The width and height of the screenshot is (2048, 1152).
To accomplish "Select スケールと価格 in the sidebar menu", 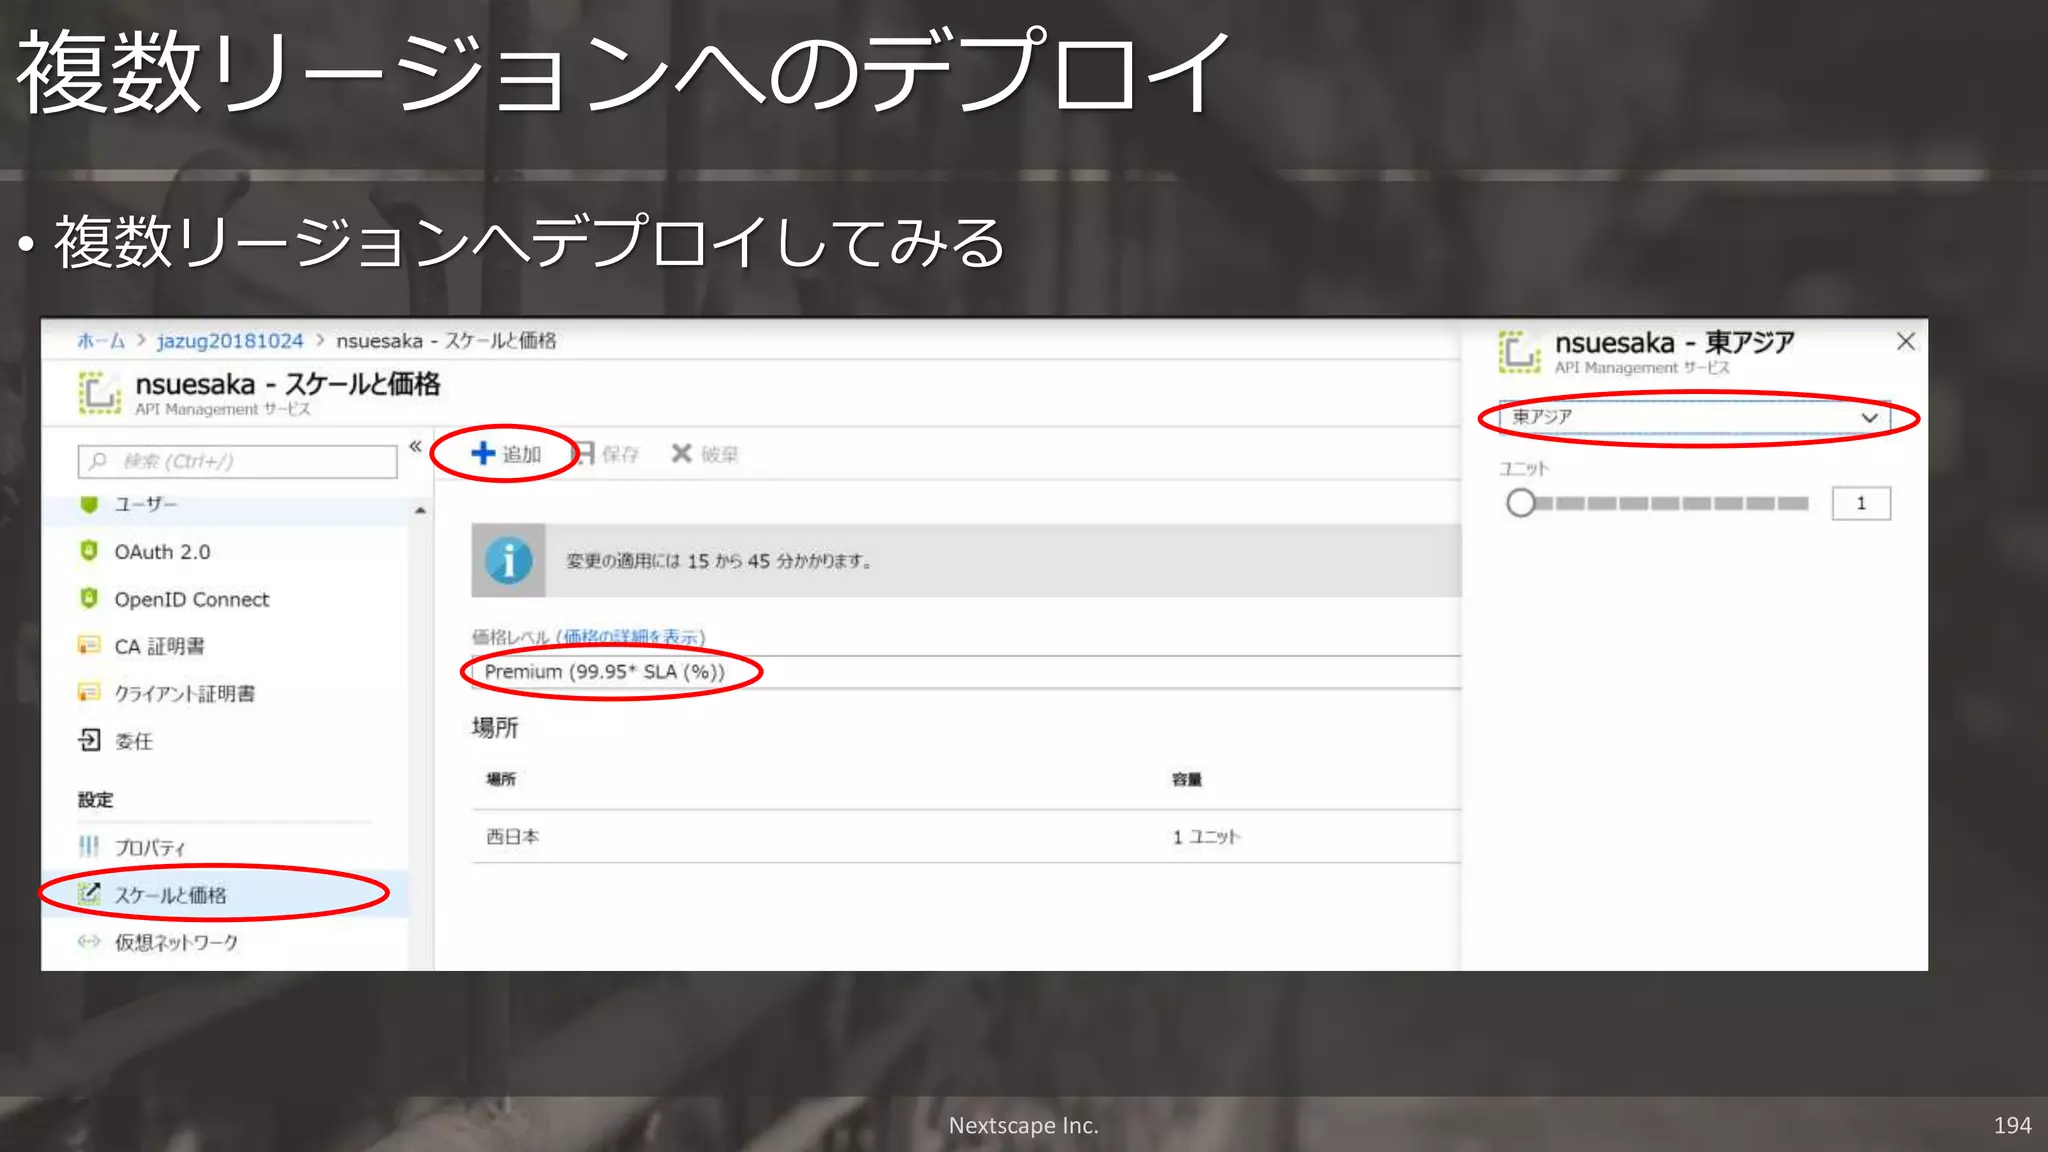I will click(170, 894).
